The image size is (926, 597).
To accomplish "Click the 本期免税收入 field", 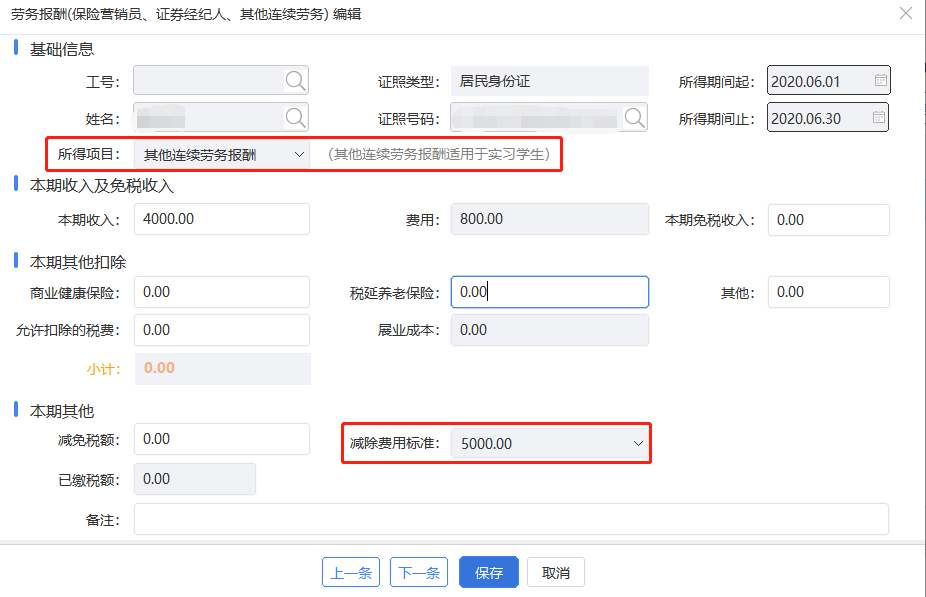I will 828,218.
